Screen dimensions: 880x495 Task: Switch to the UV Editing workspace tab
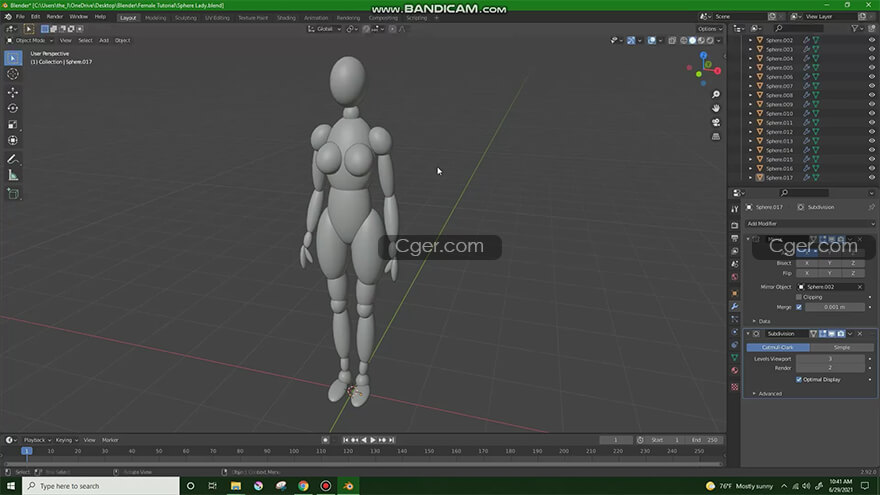(217, 18)
